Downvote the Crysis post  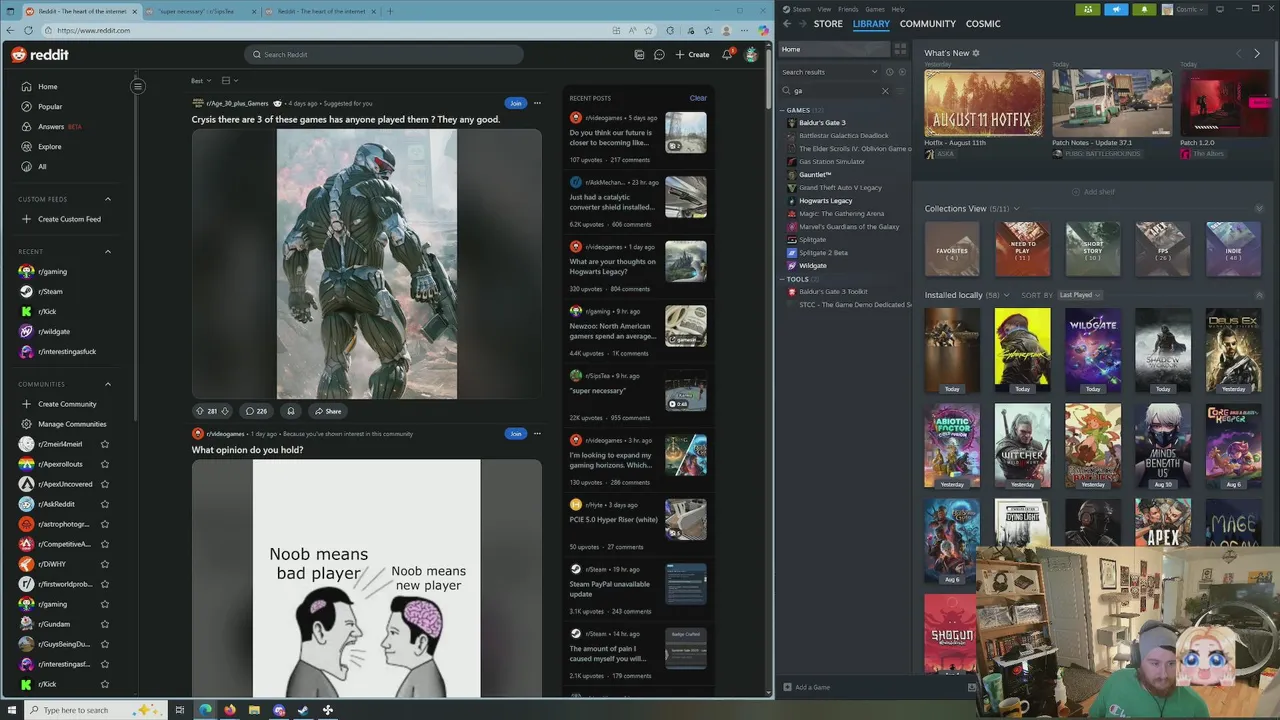[x=225, y=411]
